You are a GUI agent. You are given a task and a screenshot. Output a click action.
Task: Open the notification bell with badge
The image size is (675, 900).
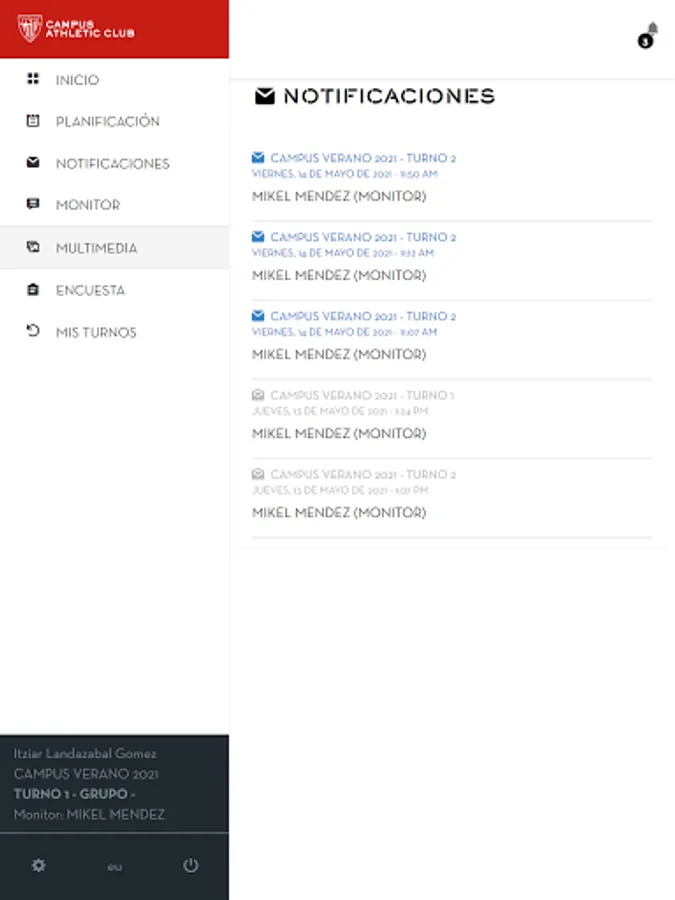(x=648, y=36)
